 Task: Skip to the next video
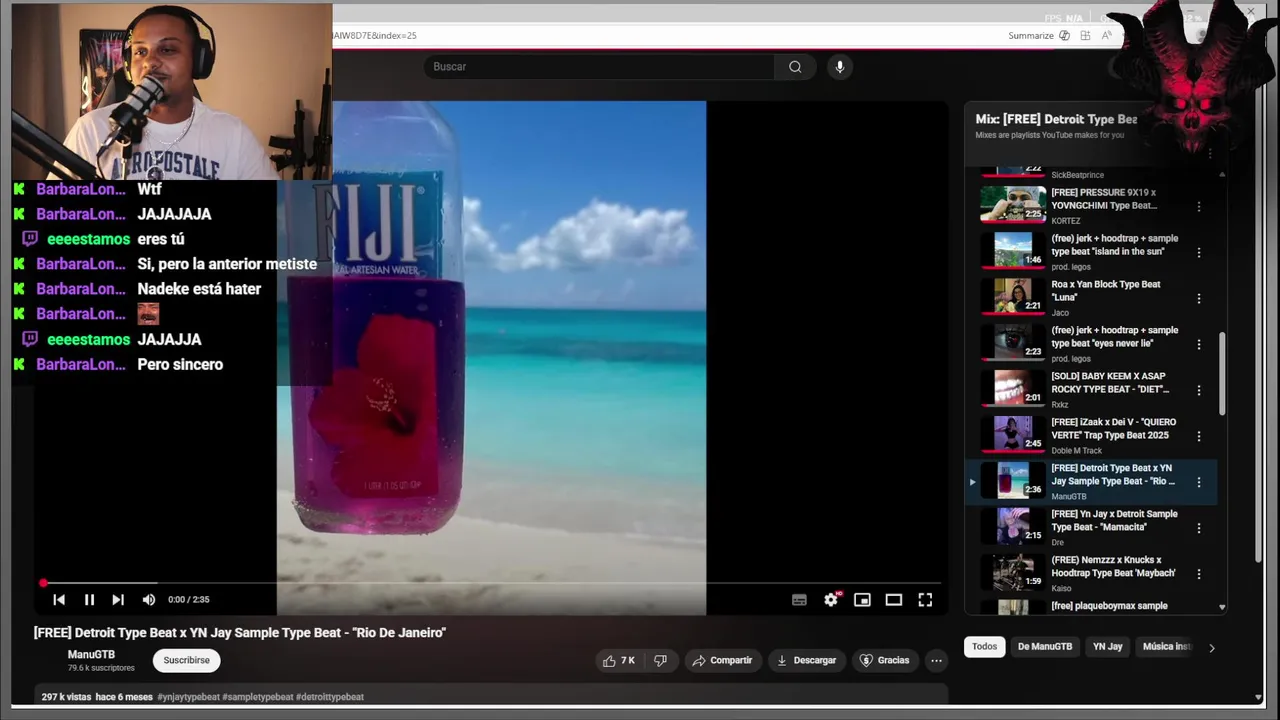118,599
